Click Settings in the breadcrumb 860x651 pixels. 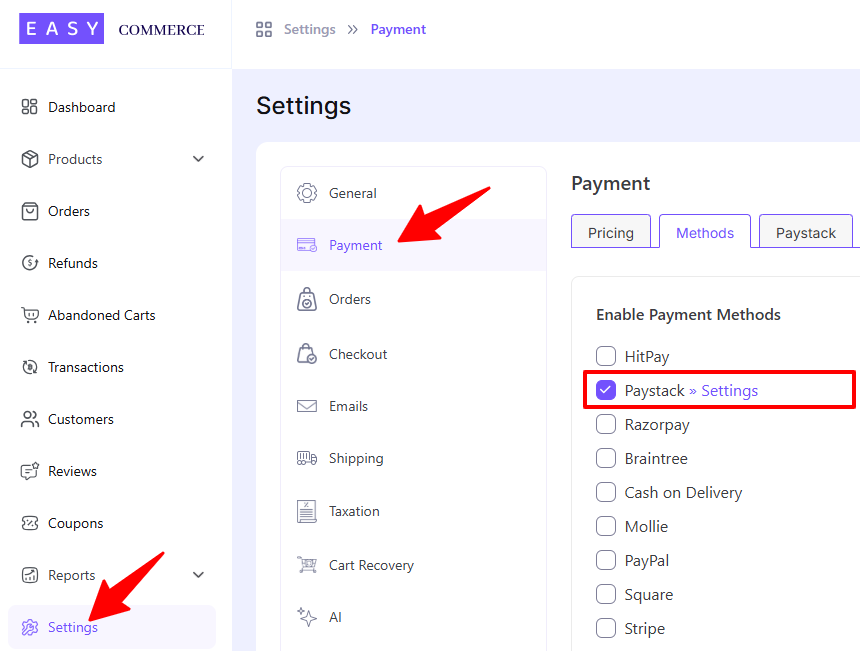(x=309, y=30)
